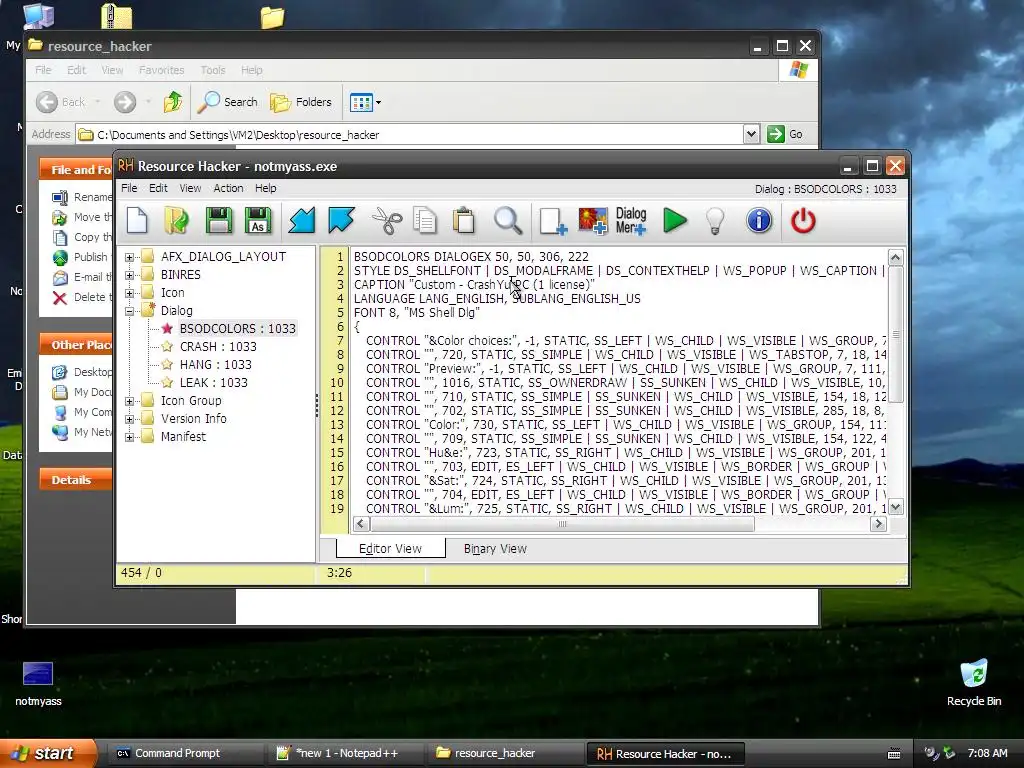
Task: Open Resource Hacker Edit menu
Action: pos(158,188)
